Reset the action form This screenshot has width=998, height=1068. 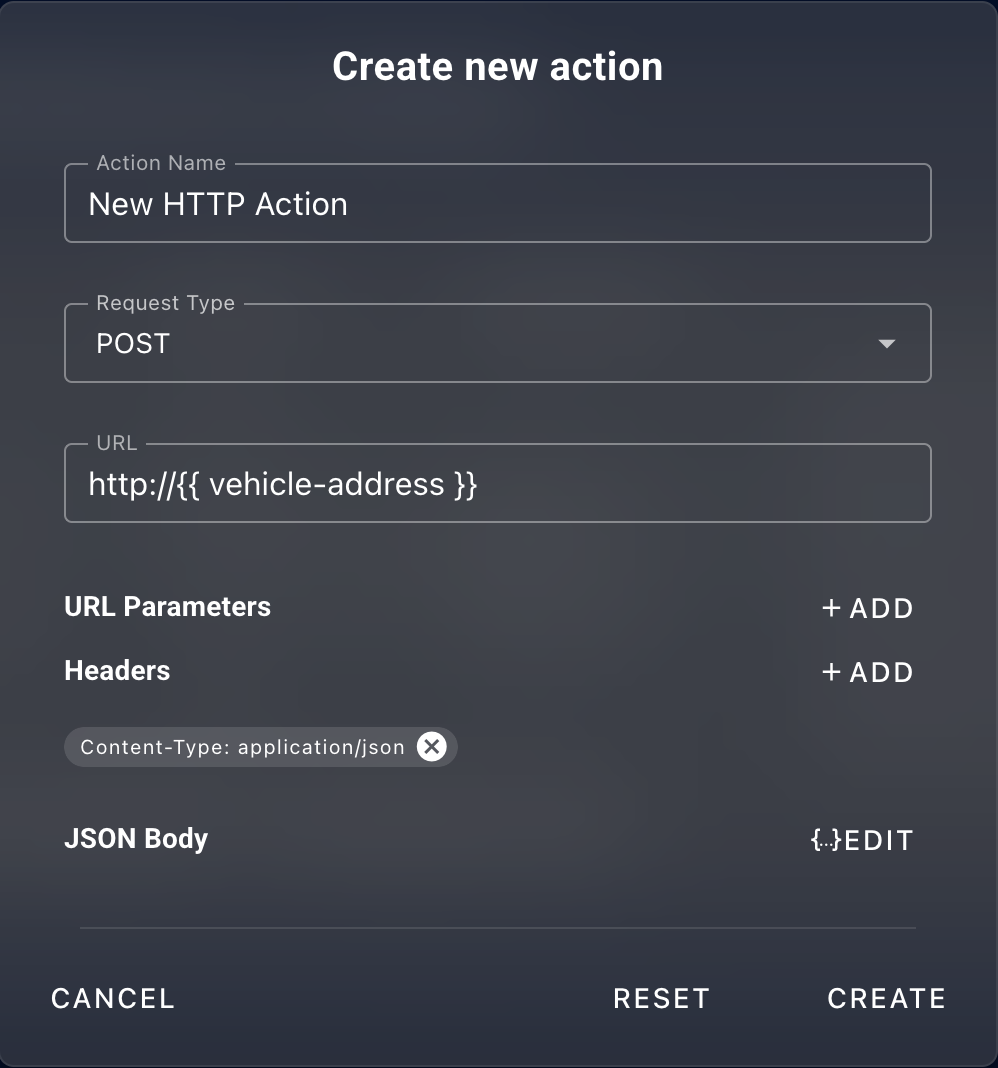[661, 998]
